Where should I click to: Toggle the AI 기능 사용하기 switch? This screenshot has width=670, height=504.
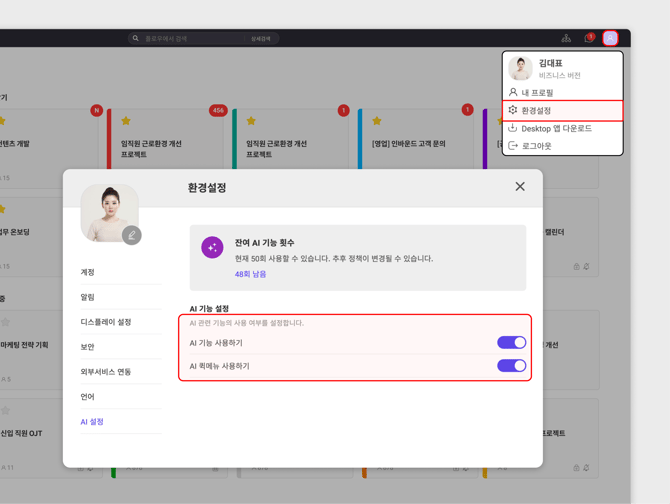(x=511, y=343)
